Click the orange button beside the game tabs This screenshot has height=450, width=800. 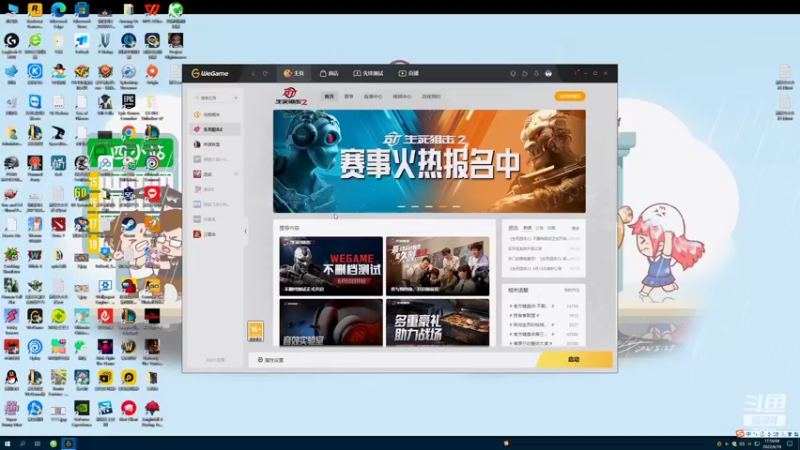point(570,96)
